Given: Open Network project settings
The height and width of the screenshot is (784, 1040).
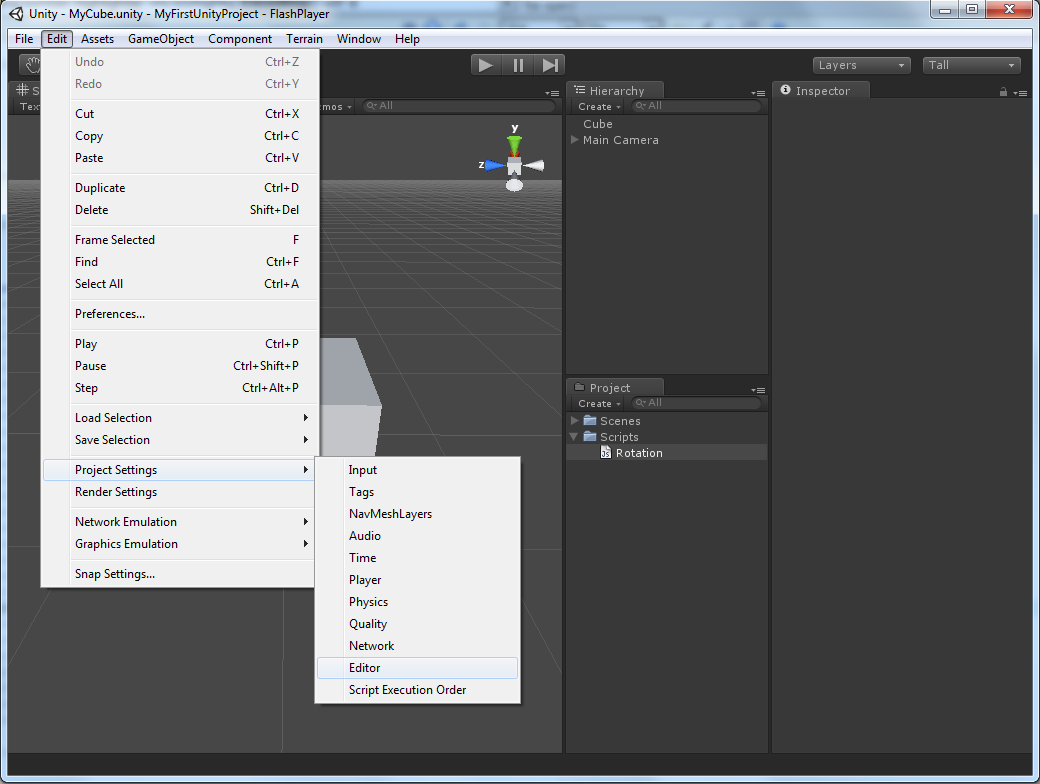Looking at the screenshot, I should click(x=417, y=646).
